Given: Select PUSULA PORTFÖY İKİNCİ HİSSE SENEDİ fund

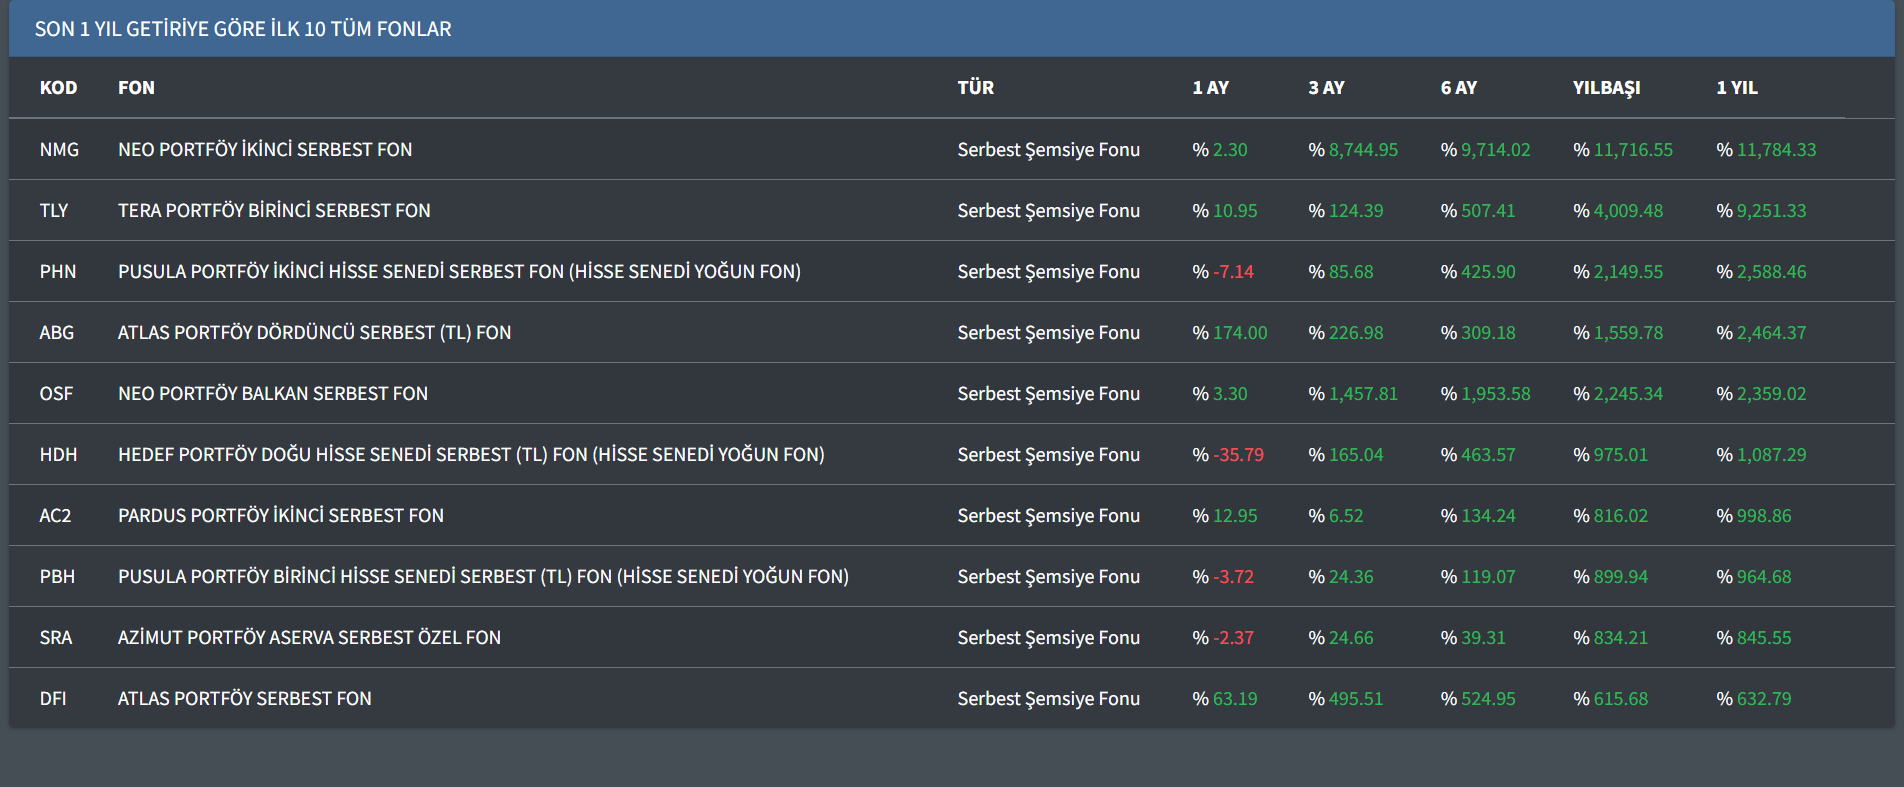Looking at the screenshot, I should (x=459, y=272).
